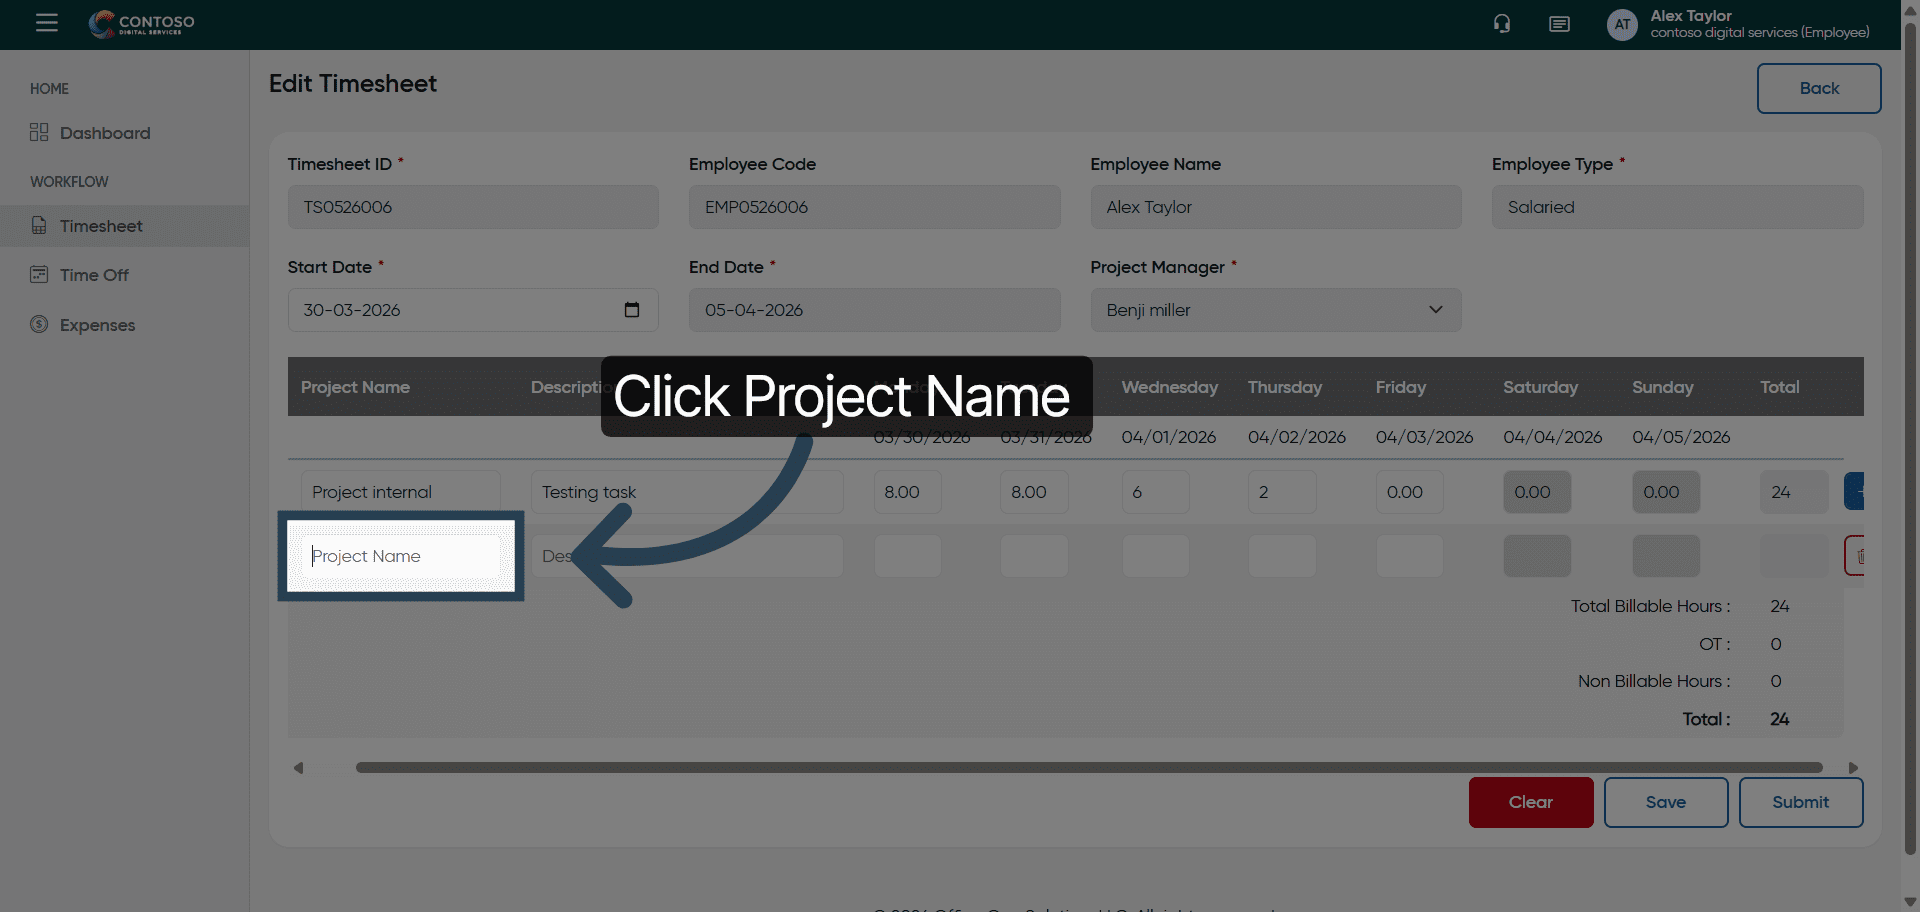The width and height of the screenshot is (1920, 912).
Task: Save the timesheet
Action: click(1665, 802)
